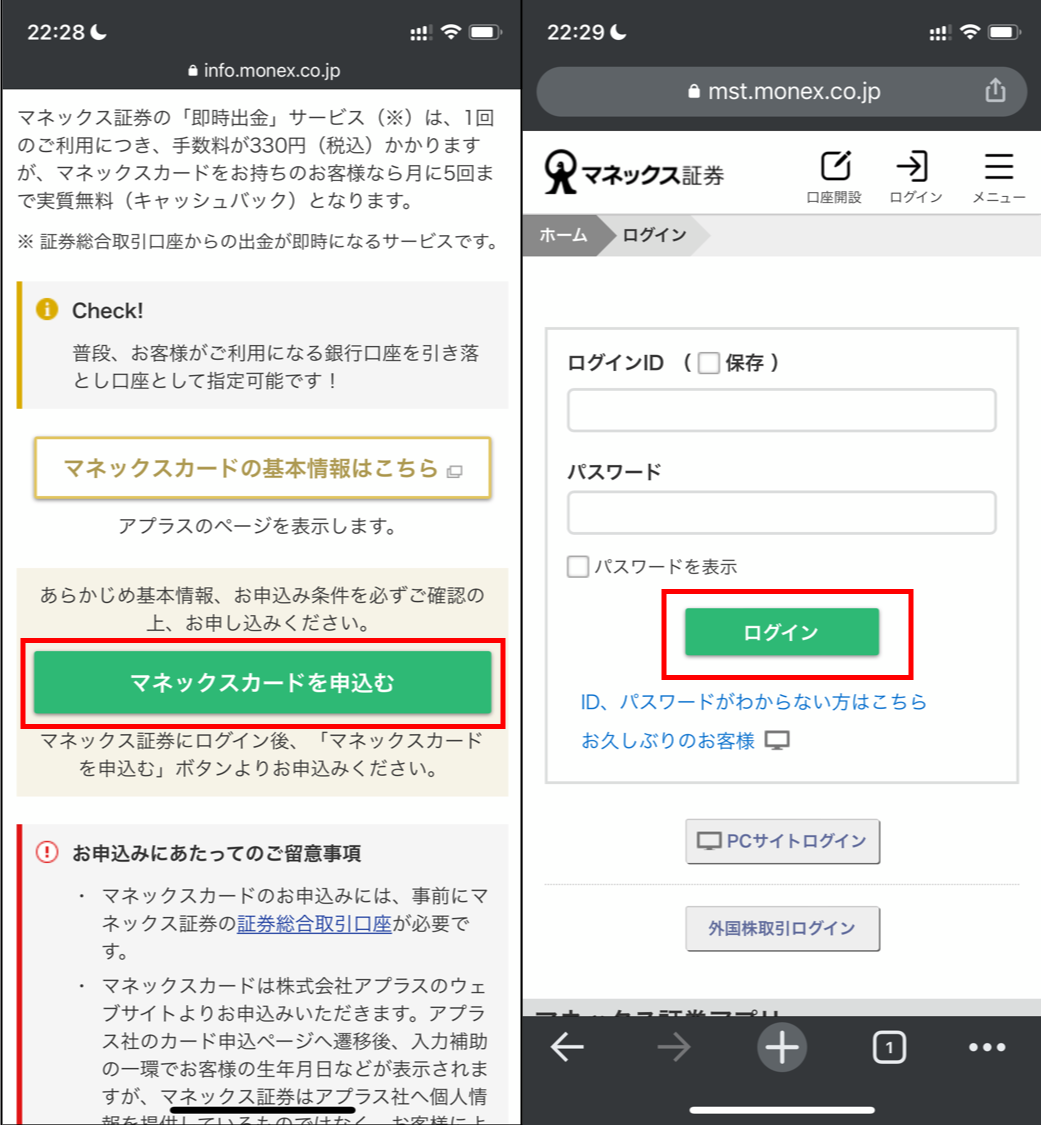1041x1125 pixels.
Task: Focus the パスワード input field
Action: pyautogui.click(x=782, y=512)
